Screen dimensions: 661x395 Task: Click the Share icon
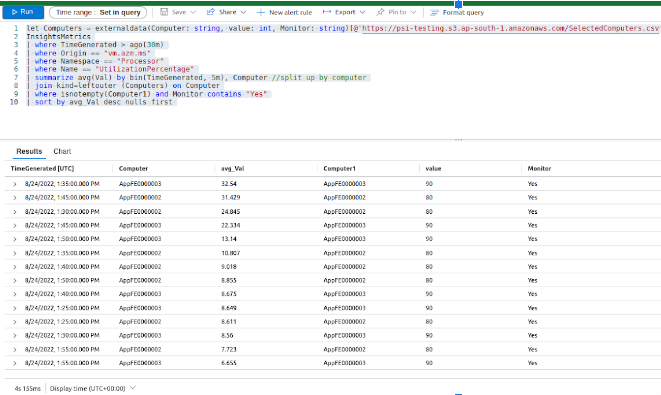click(211, 12)
